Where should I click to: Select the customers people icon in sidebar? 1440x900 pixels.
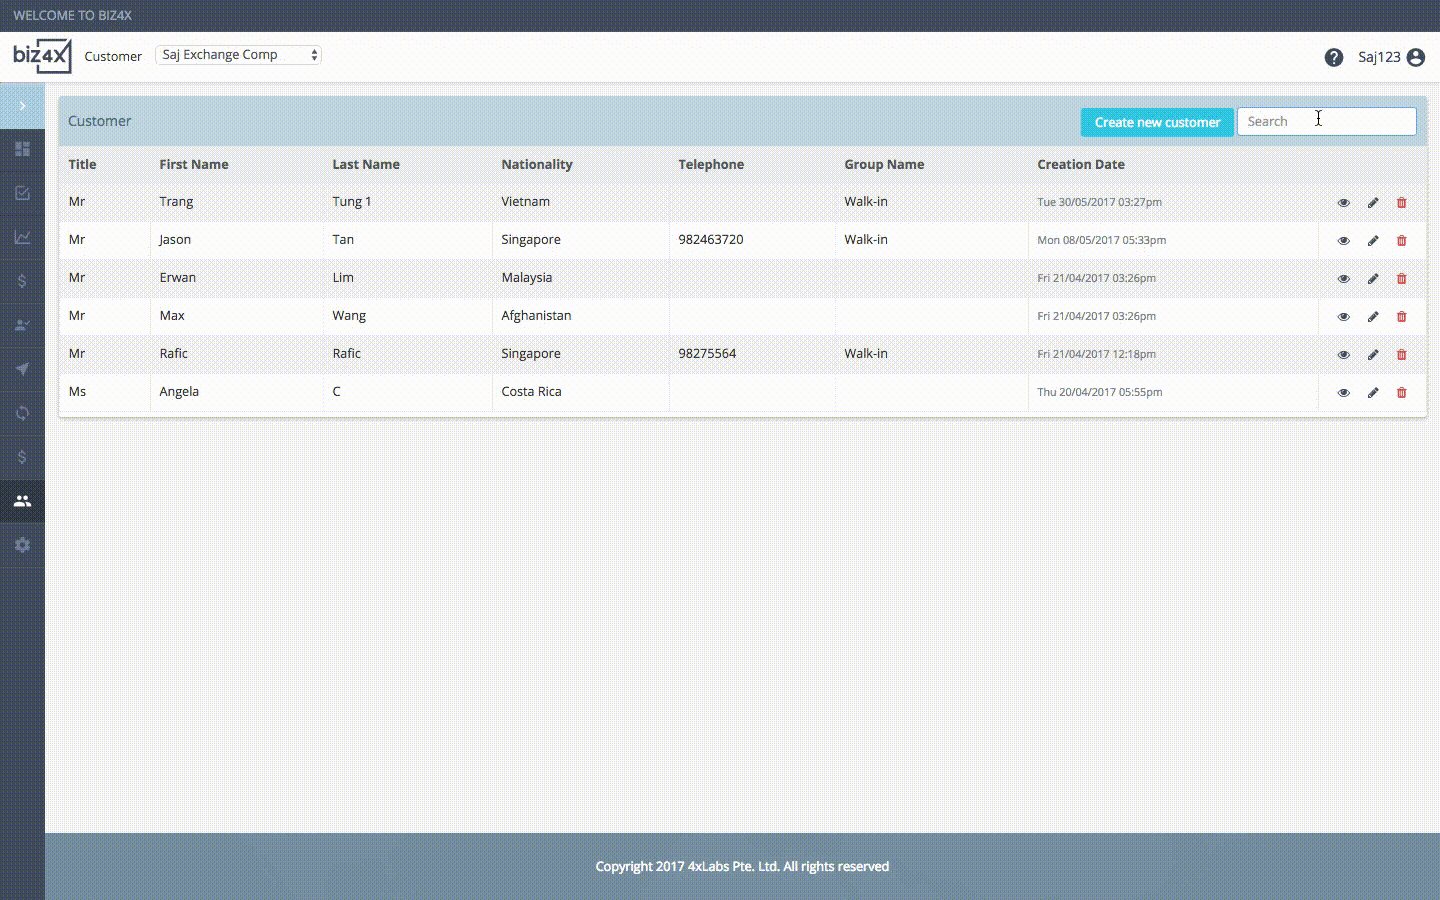click(22, 501)
